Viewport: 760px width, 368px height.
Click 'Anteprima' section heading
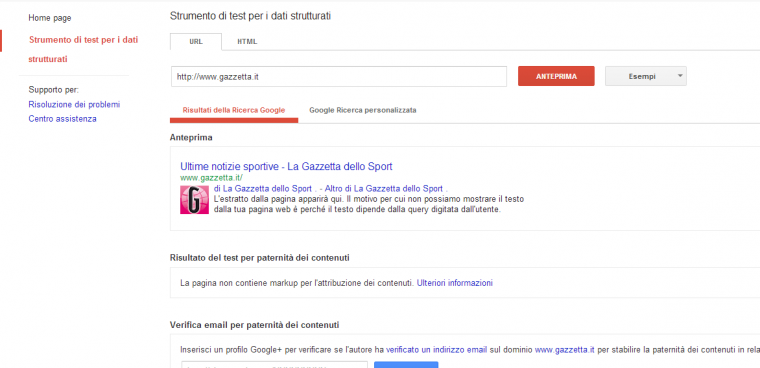coord(191,138)
